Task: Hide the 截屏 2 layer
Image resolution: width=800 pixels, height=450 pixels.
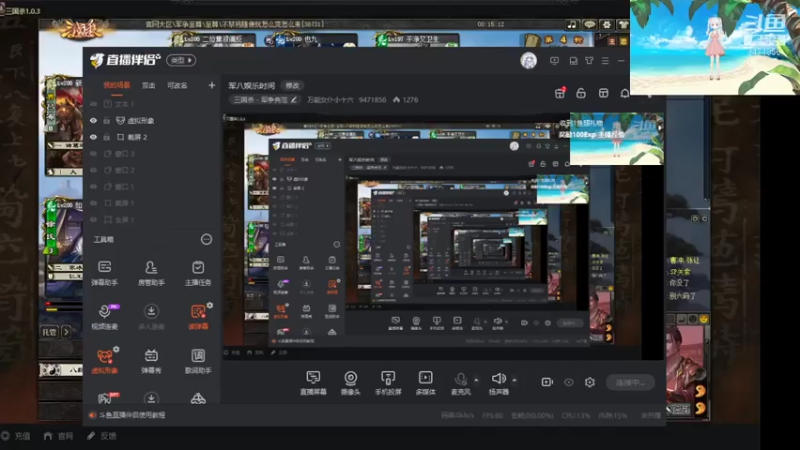Action: [x=93, y=137]
